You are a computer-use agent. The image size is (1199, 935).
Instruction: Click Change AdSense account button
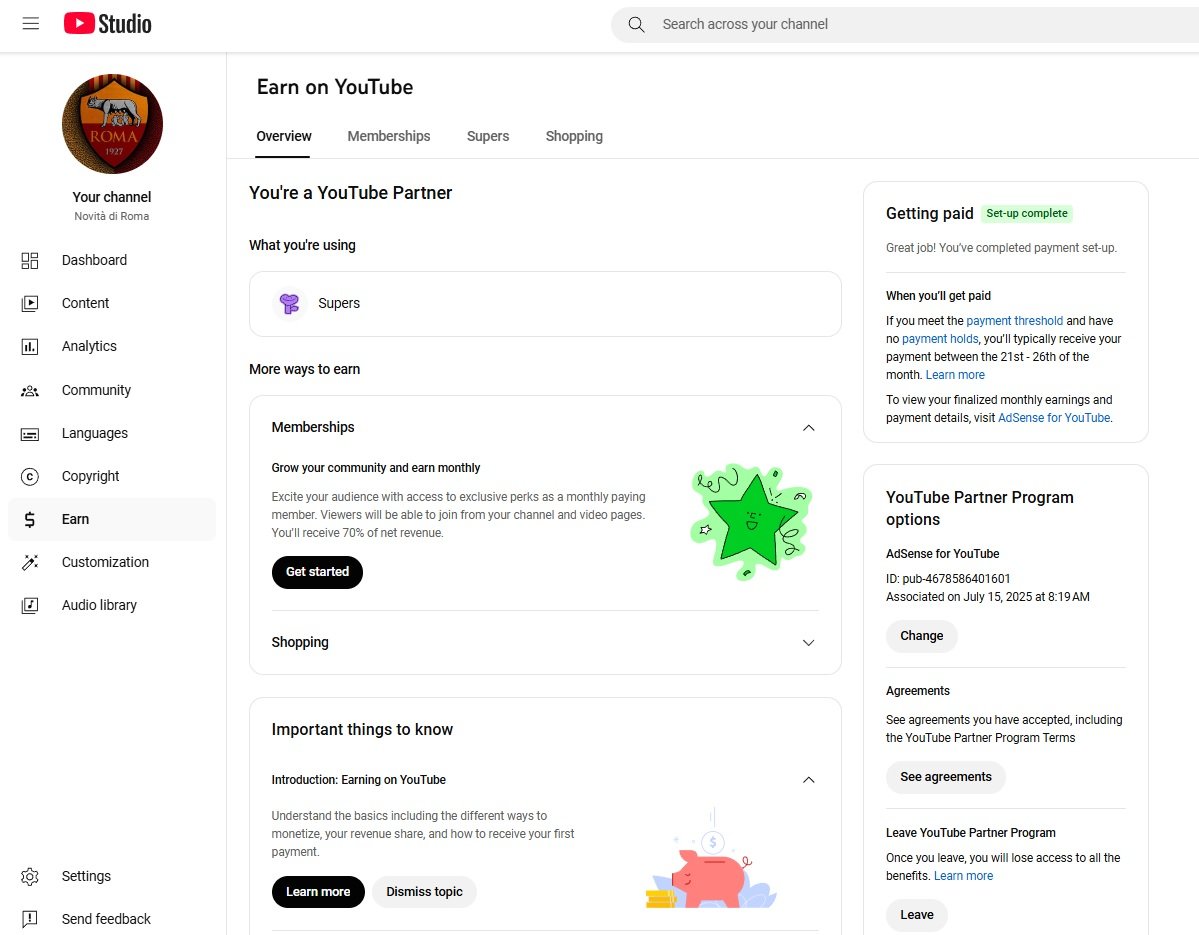[921, 636]
